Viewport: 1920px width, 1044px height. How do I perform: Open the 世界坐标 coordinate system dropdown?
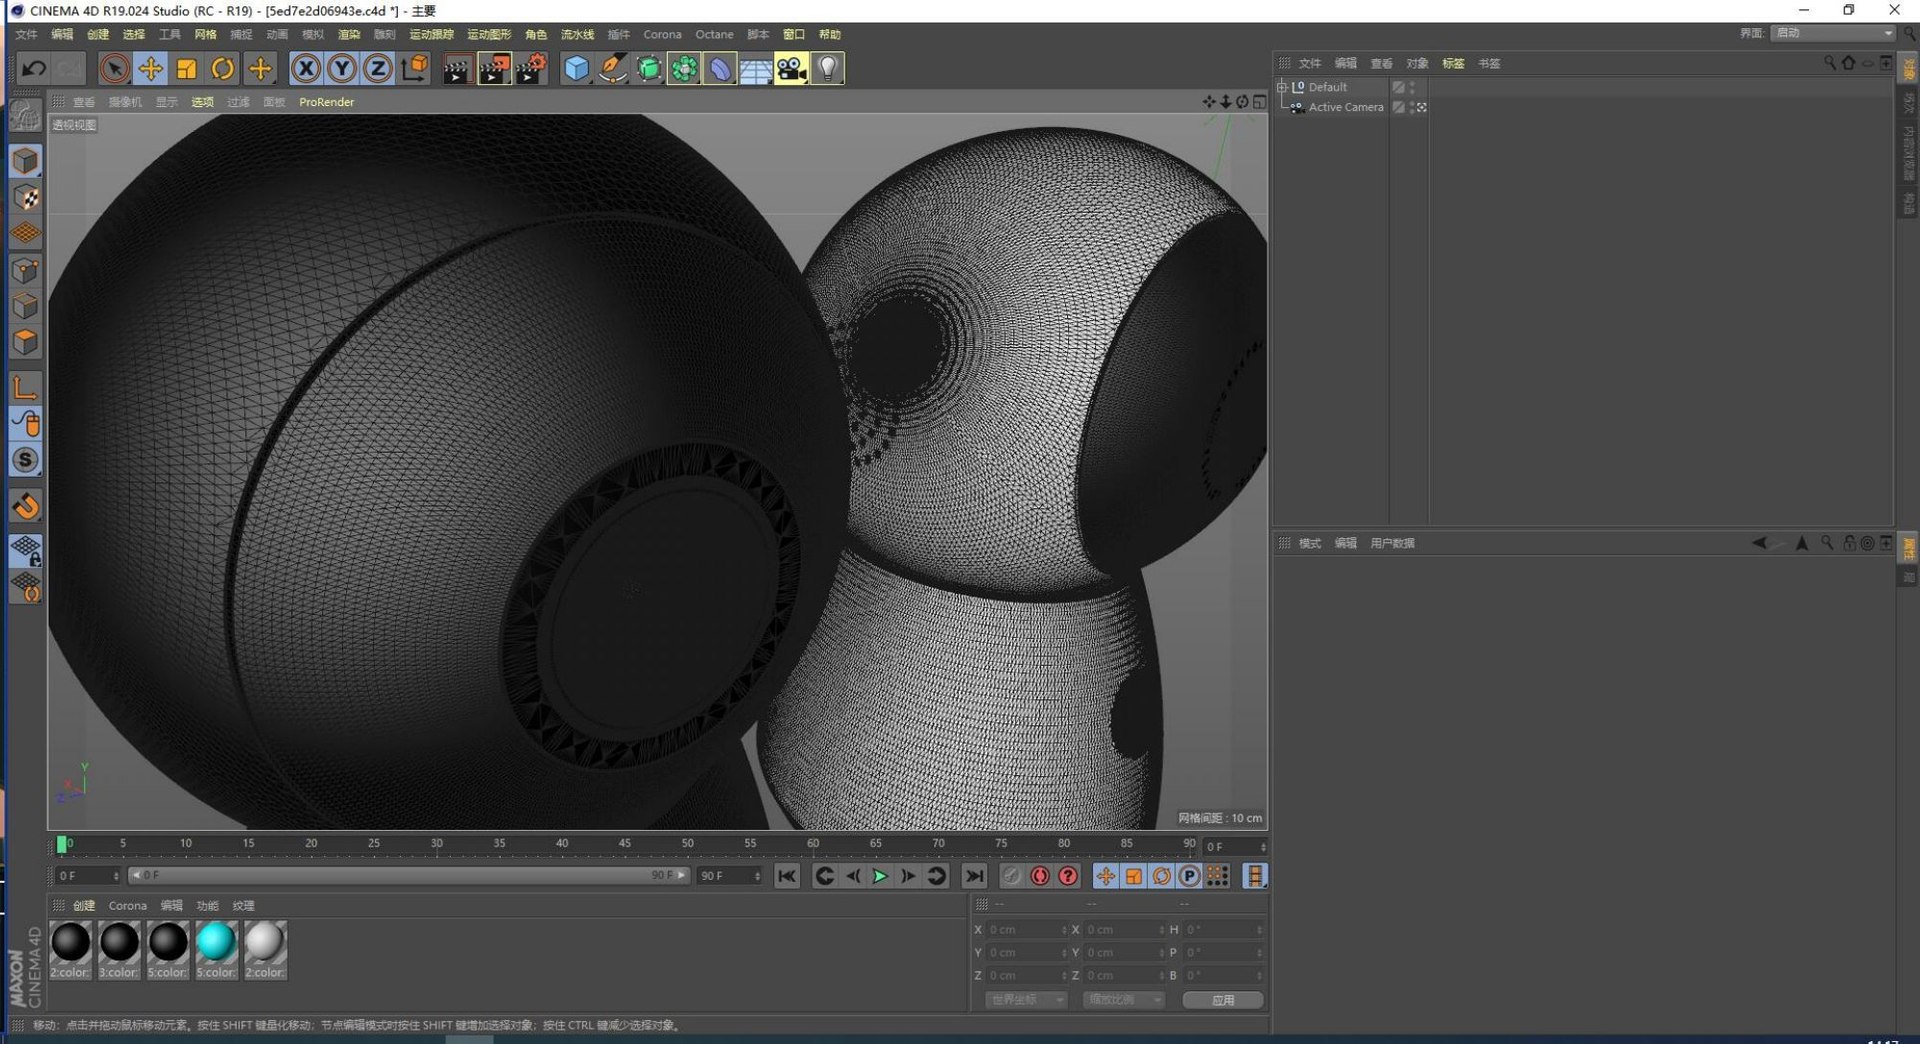click(1026, 1000)
